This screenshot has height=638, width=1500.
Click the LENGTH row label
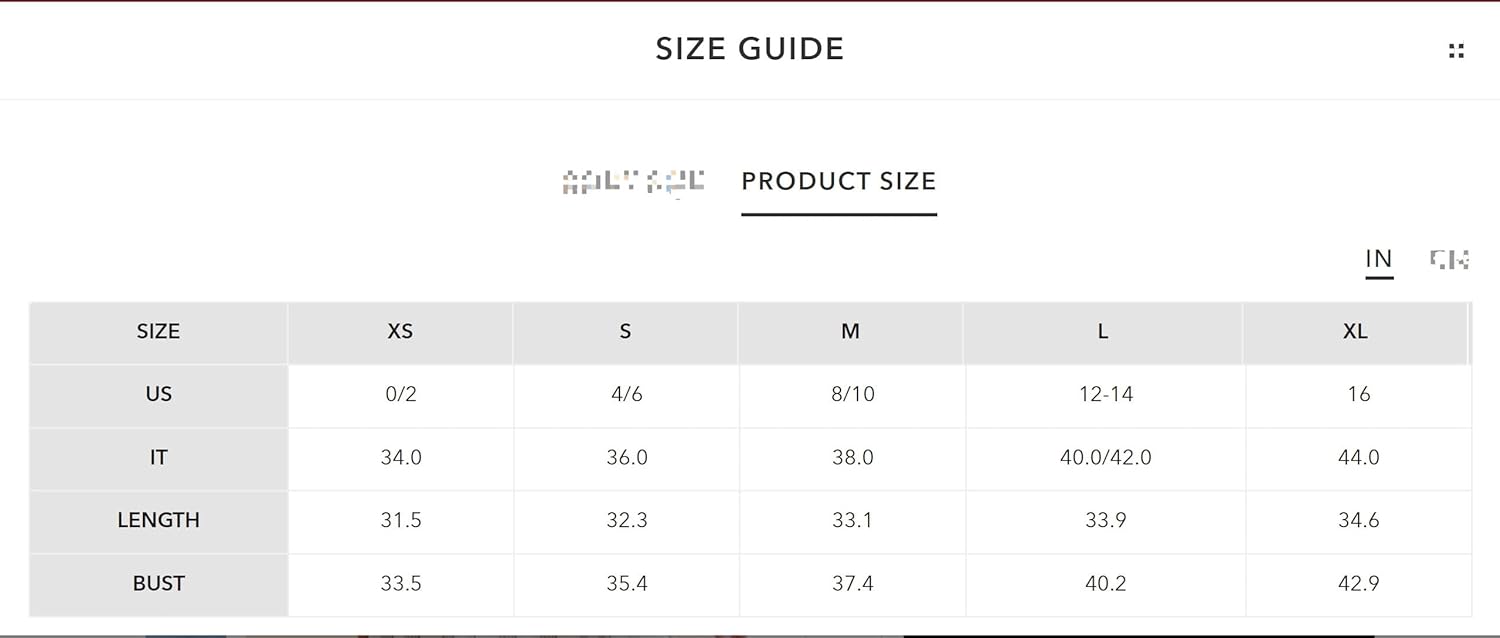tap(159, 521)
